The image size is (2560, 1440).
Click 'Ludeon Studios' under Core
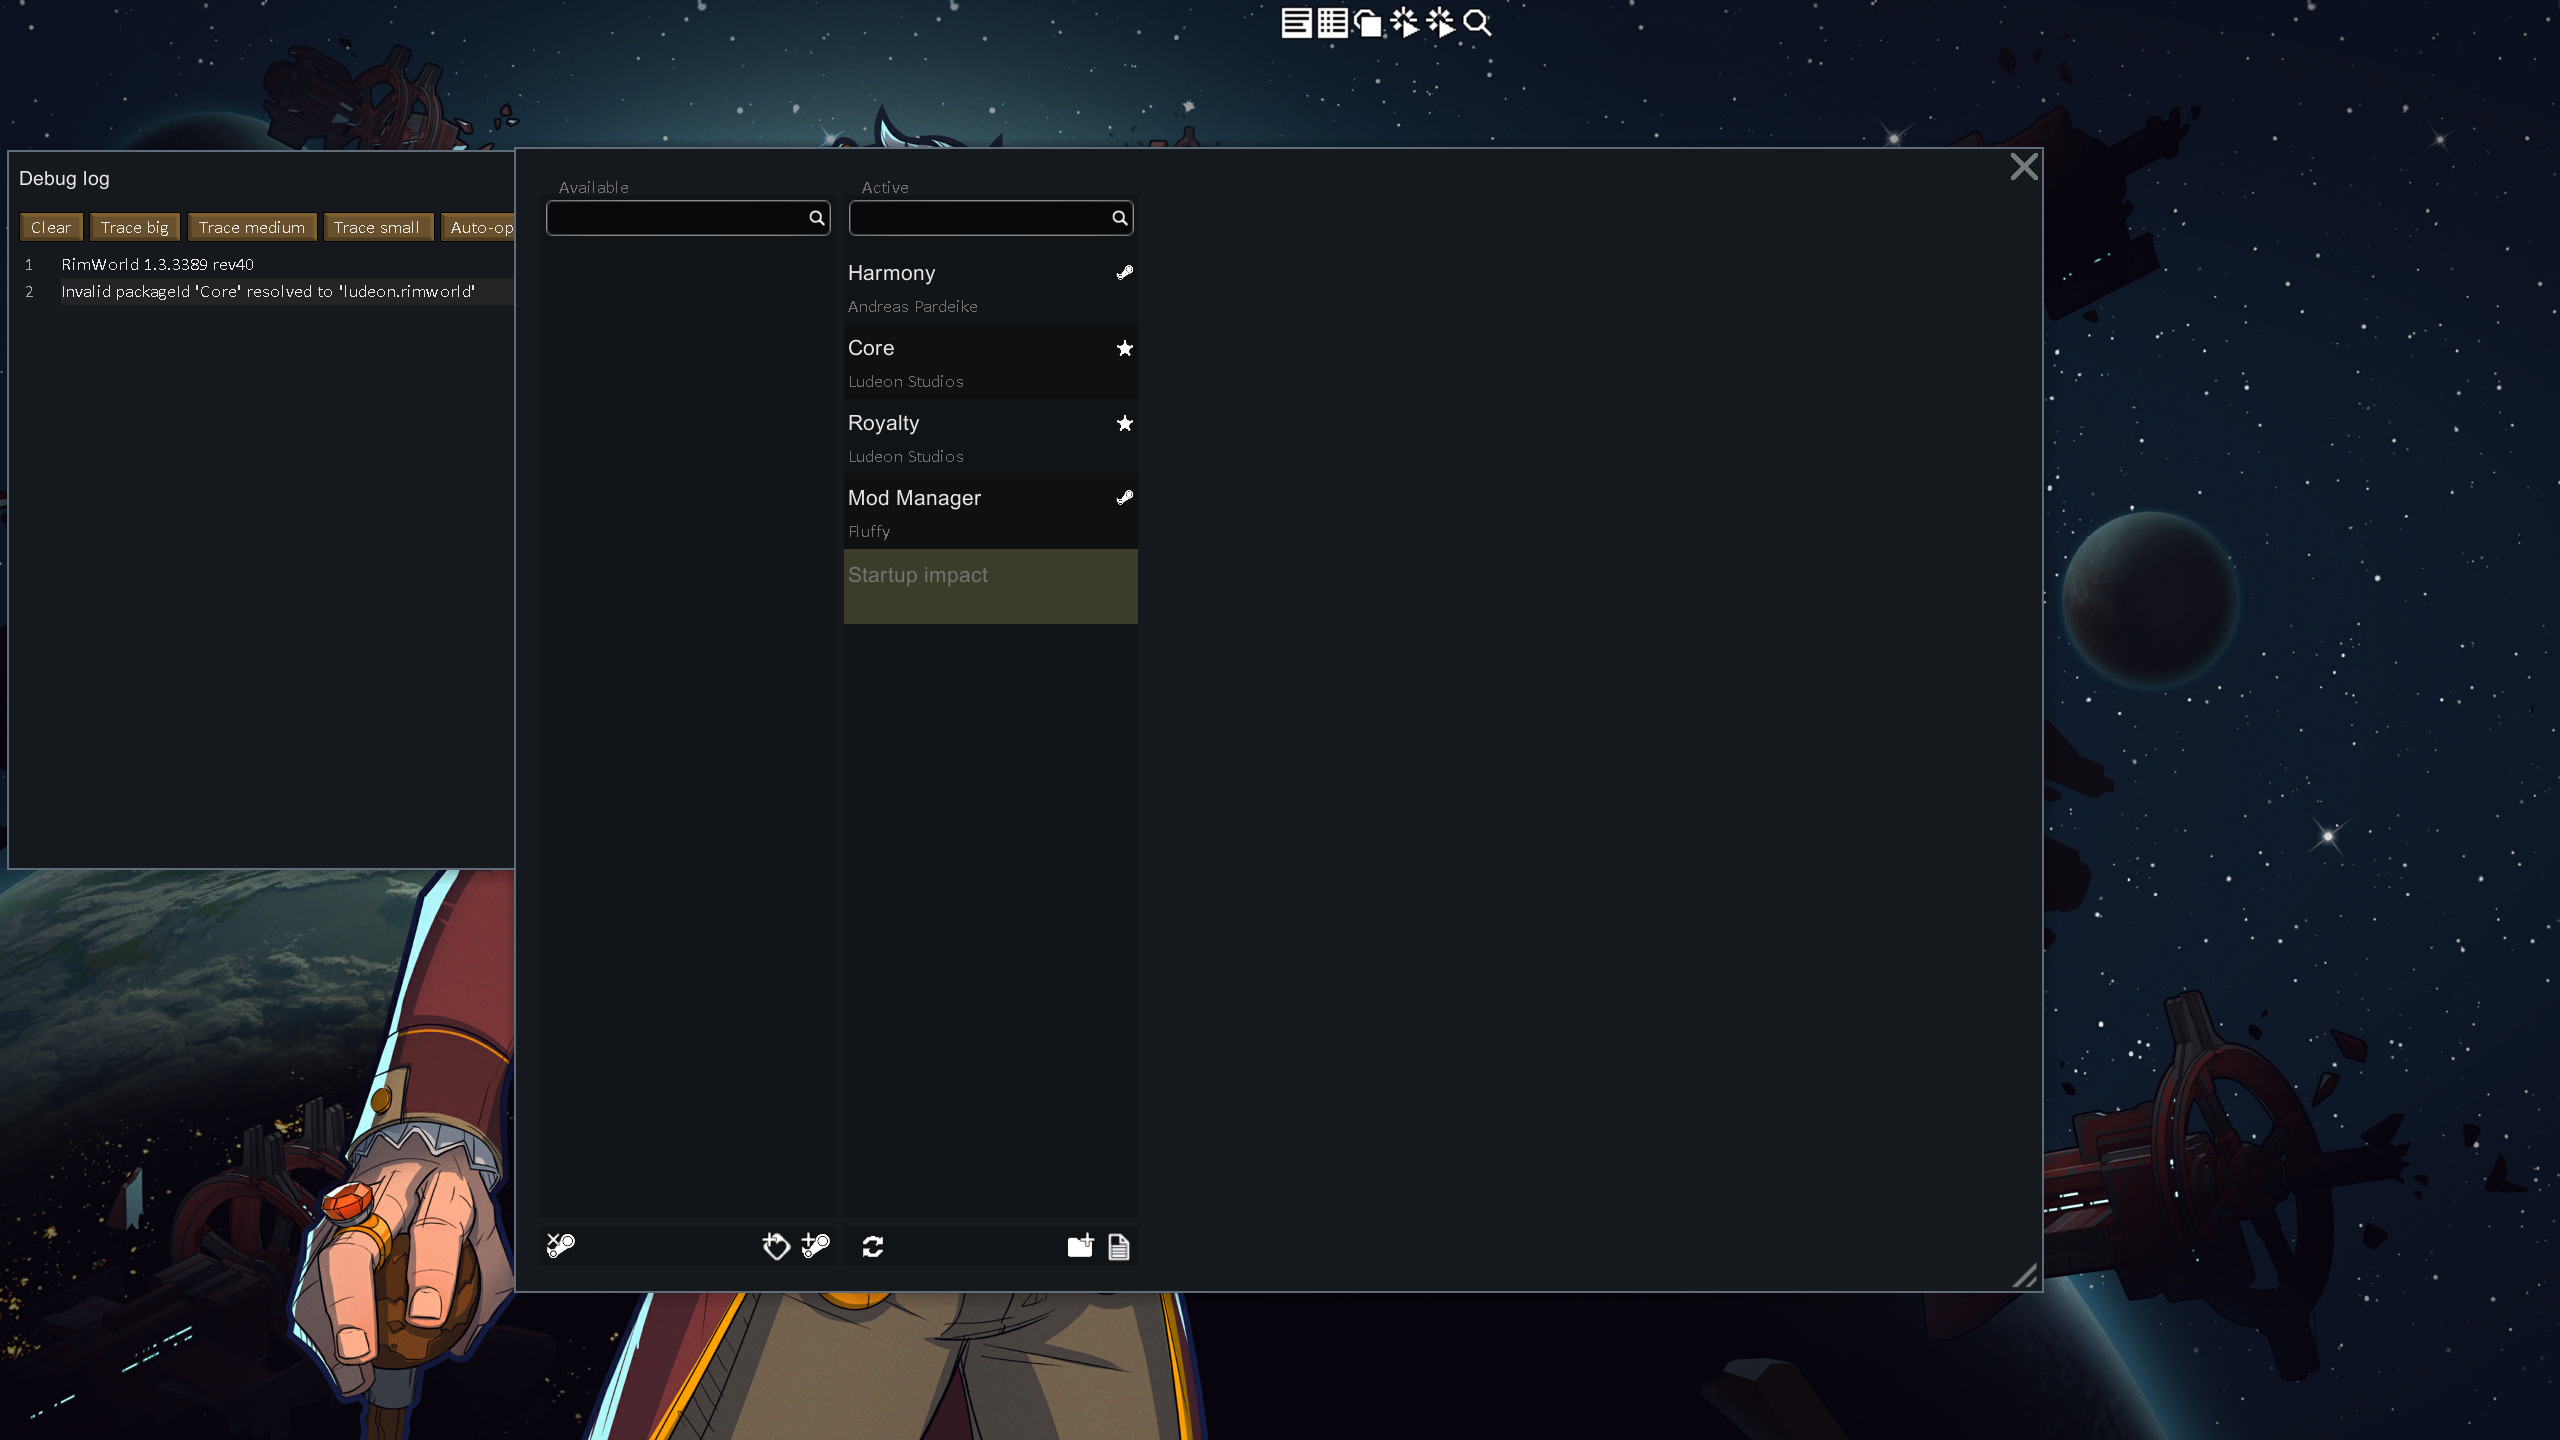click(x=906, y=382)
